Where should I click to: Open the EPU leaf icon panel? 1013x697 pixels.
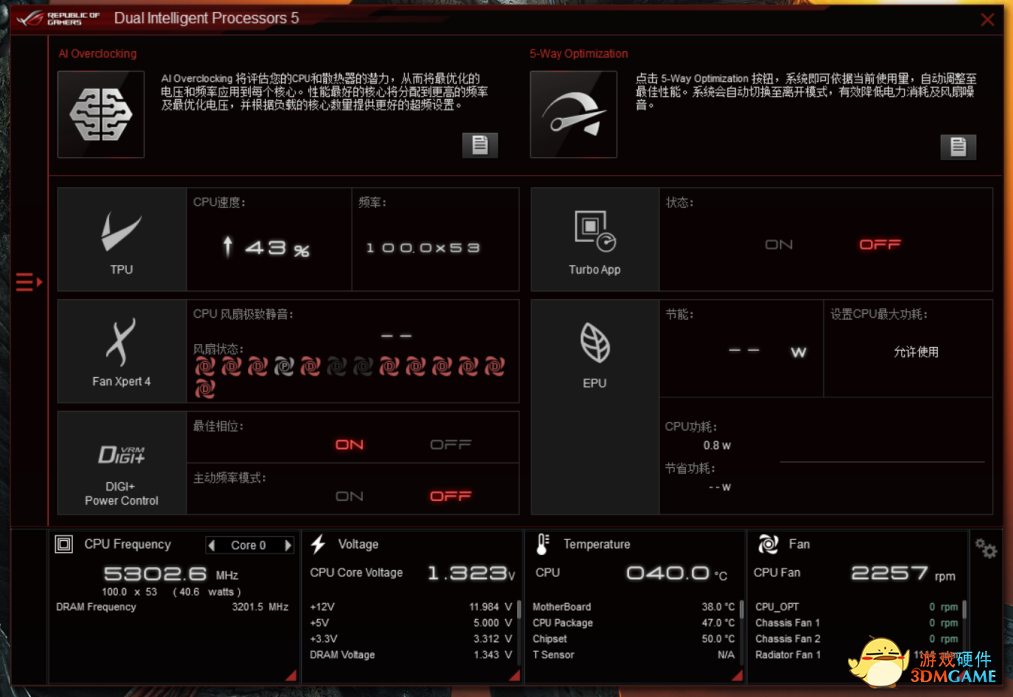tap(594, 351)
